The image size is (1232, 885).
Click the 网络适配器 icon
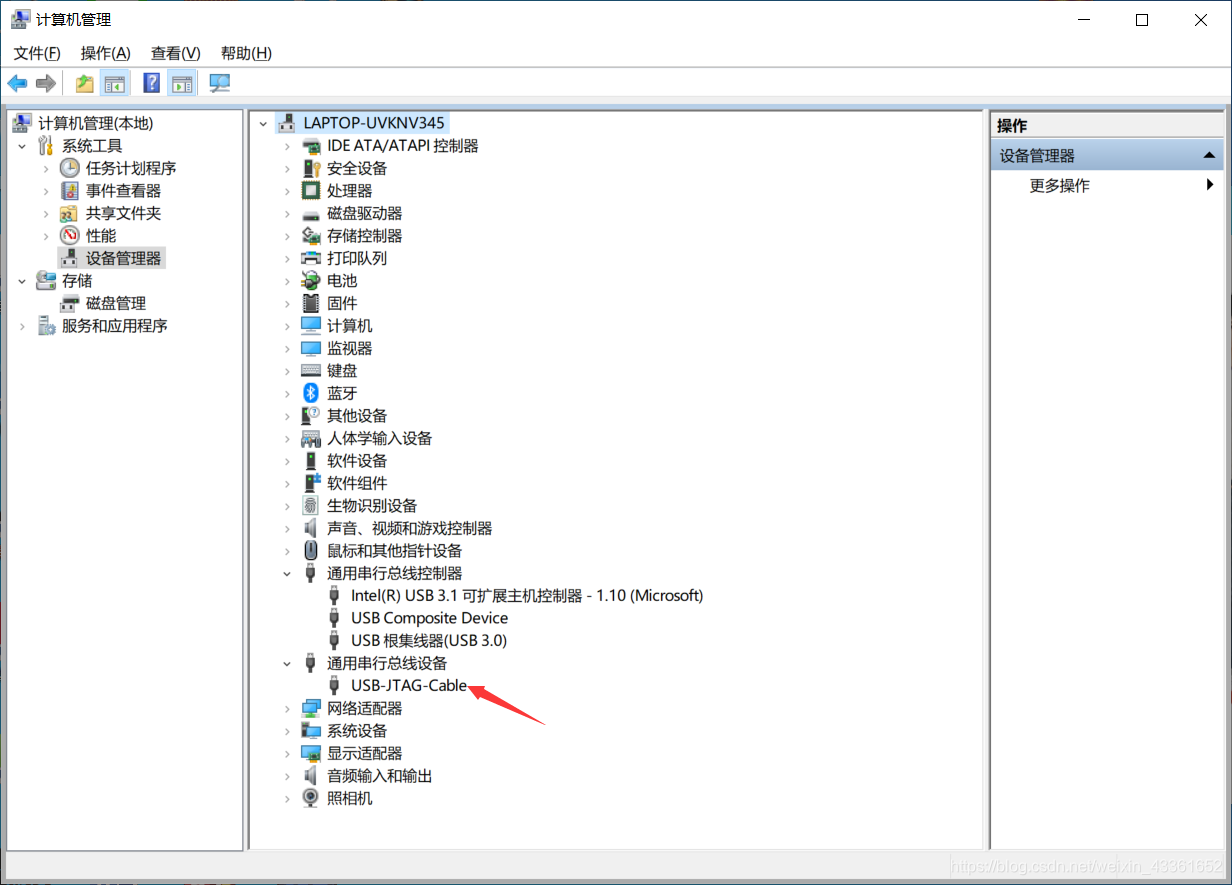pyautogui.click(x=311, y=708)
